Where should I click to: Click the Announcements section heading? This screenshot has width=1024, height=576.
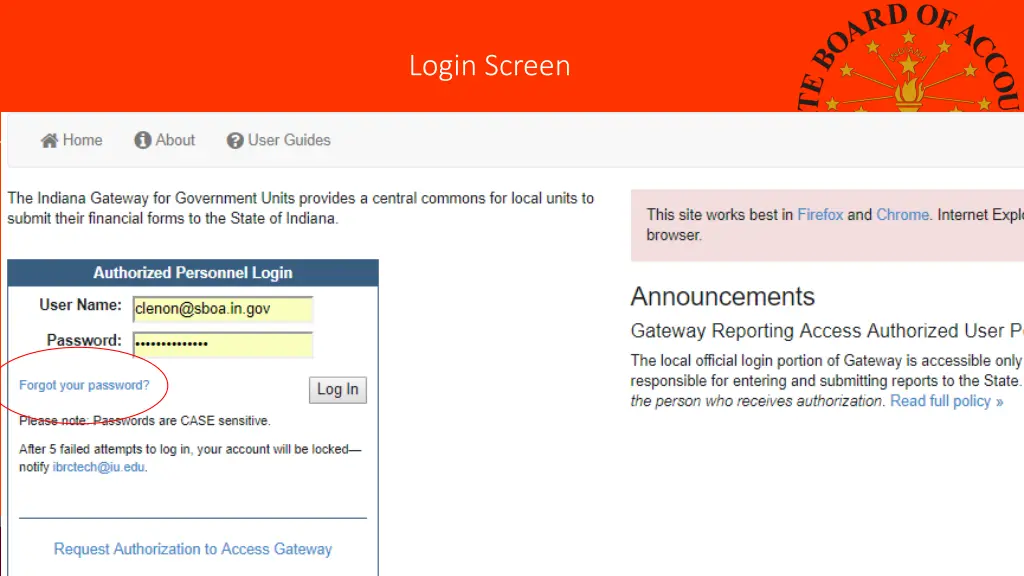[723, 297]
